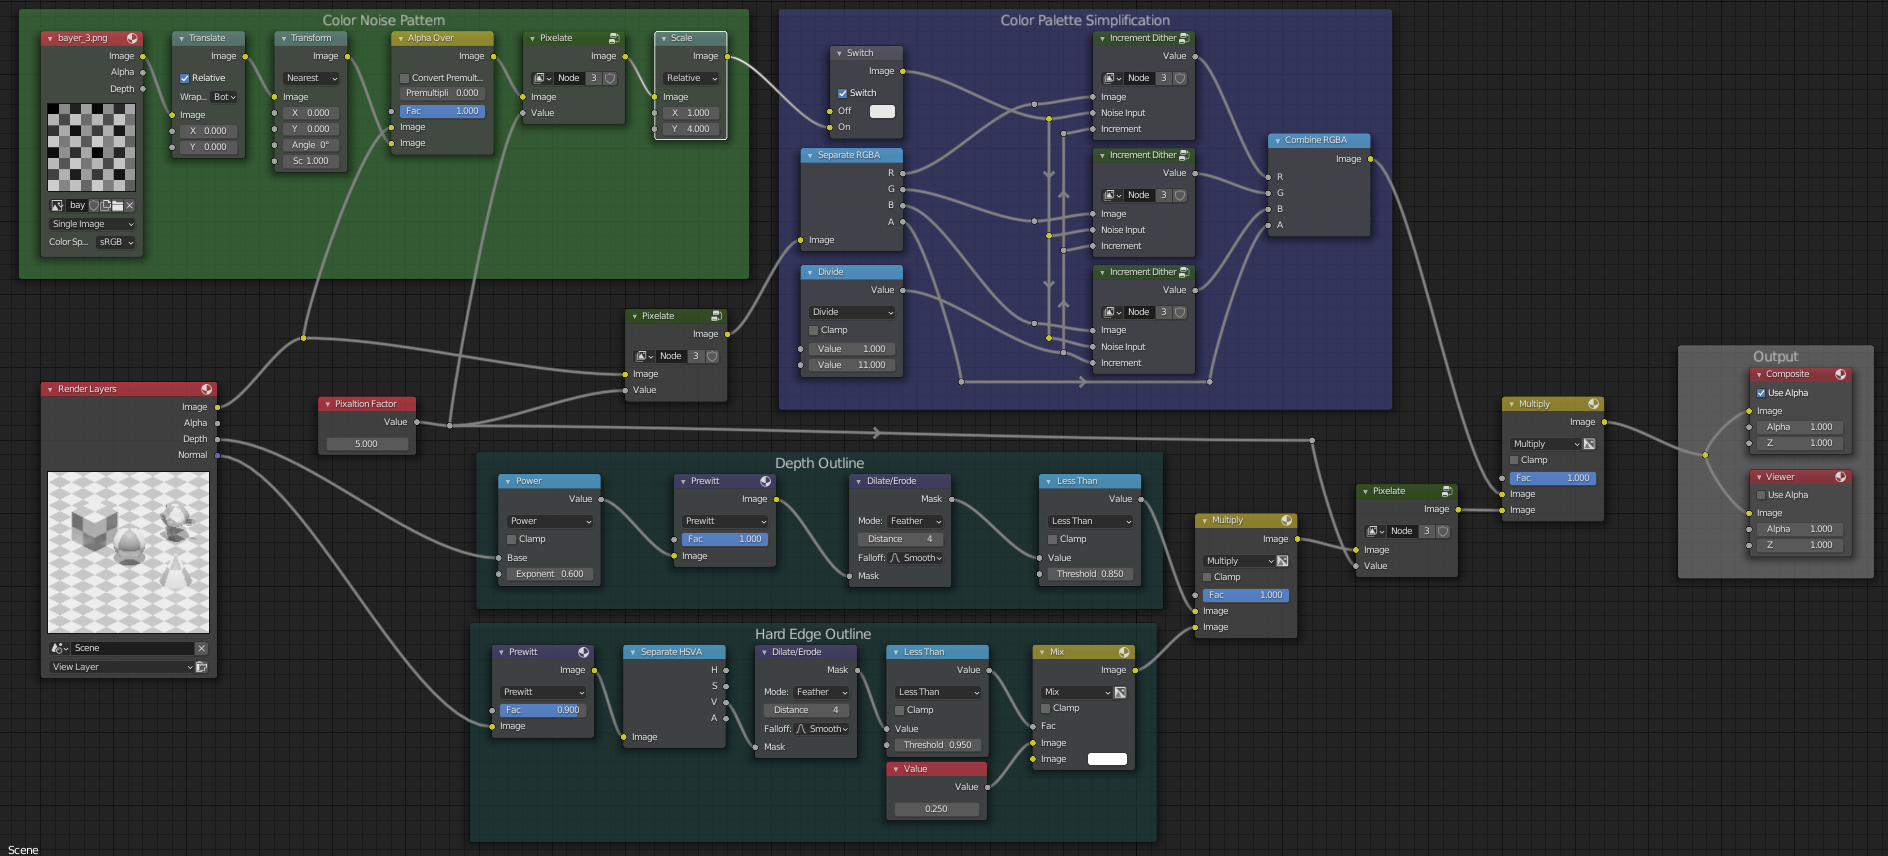This screenshot has height=856, width=1888.
Task: Click group icon on first Increment Dither header
Action: coord(1184,38)
